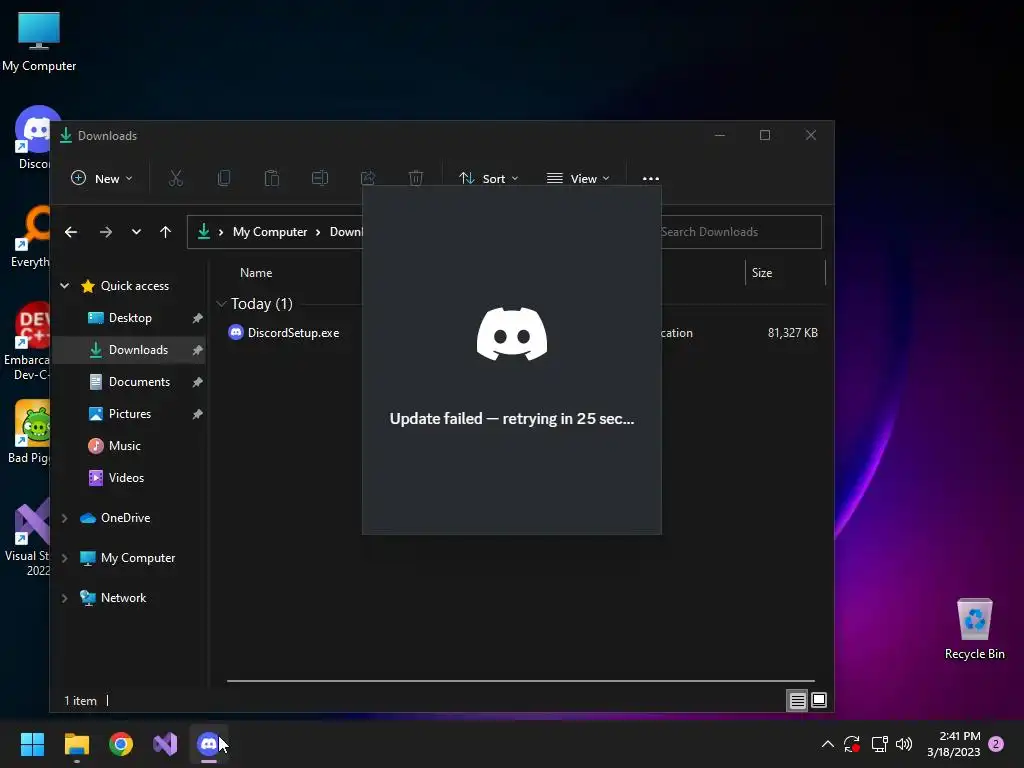Select OneDrive in navigation pane
This screenshot has width=1024, height=768.
[125, 517]
